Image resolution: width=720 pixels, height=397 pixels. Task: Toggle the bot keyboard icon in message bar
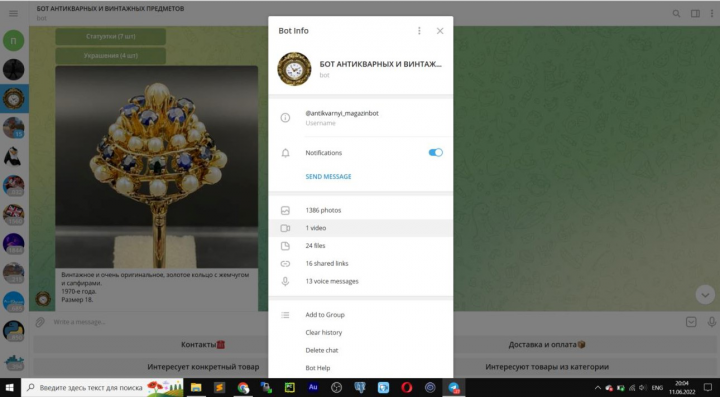click(x=691, y=322)
